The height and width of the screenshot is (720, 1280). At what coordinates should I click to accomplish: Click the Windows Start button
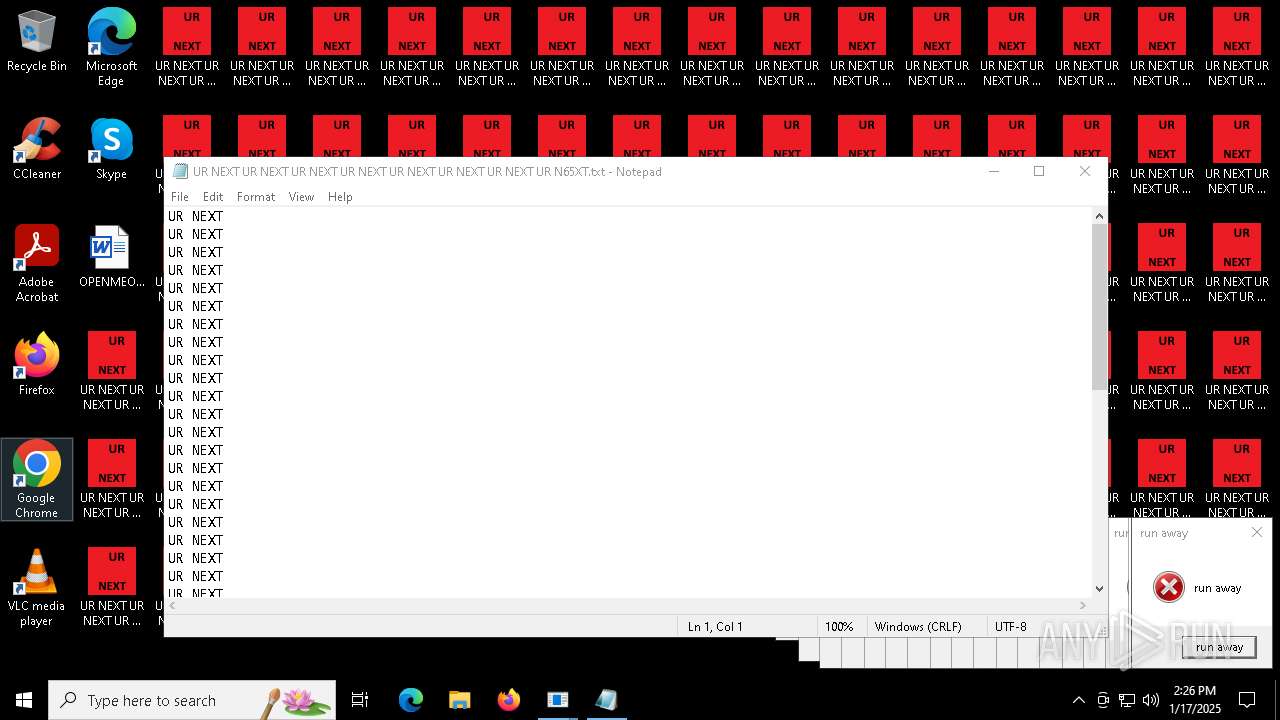[x=24, y=700]
